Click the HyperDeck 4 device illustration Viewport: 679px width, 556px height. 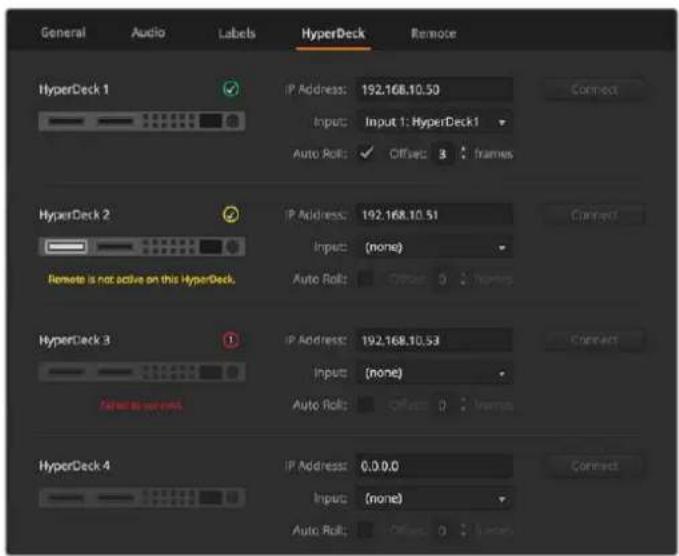click(x=142, y=497)
